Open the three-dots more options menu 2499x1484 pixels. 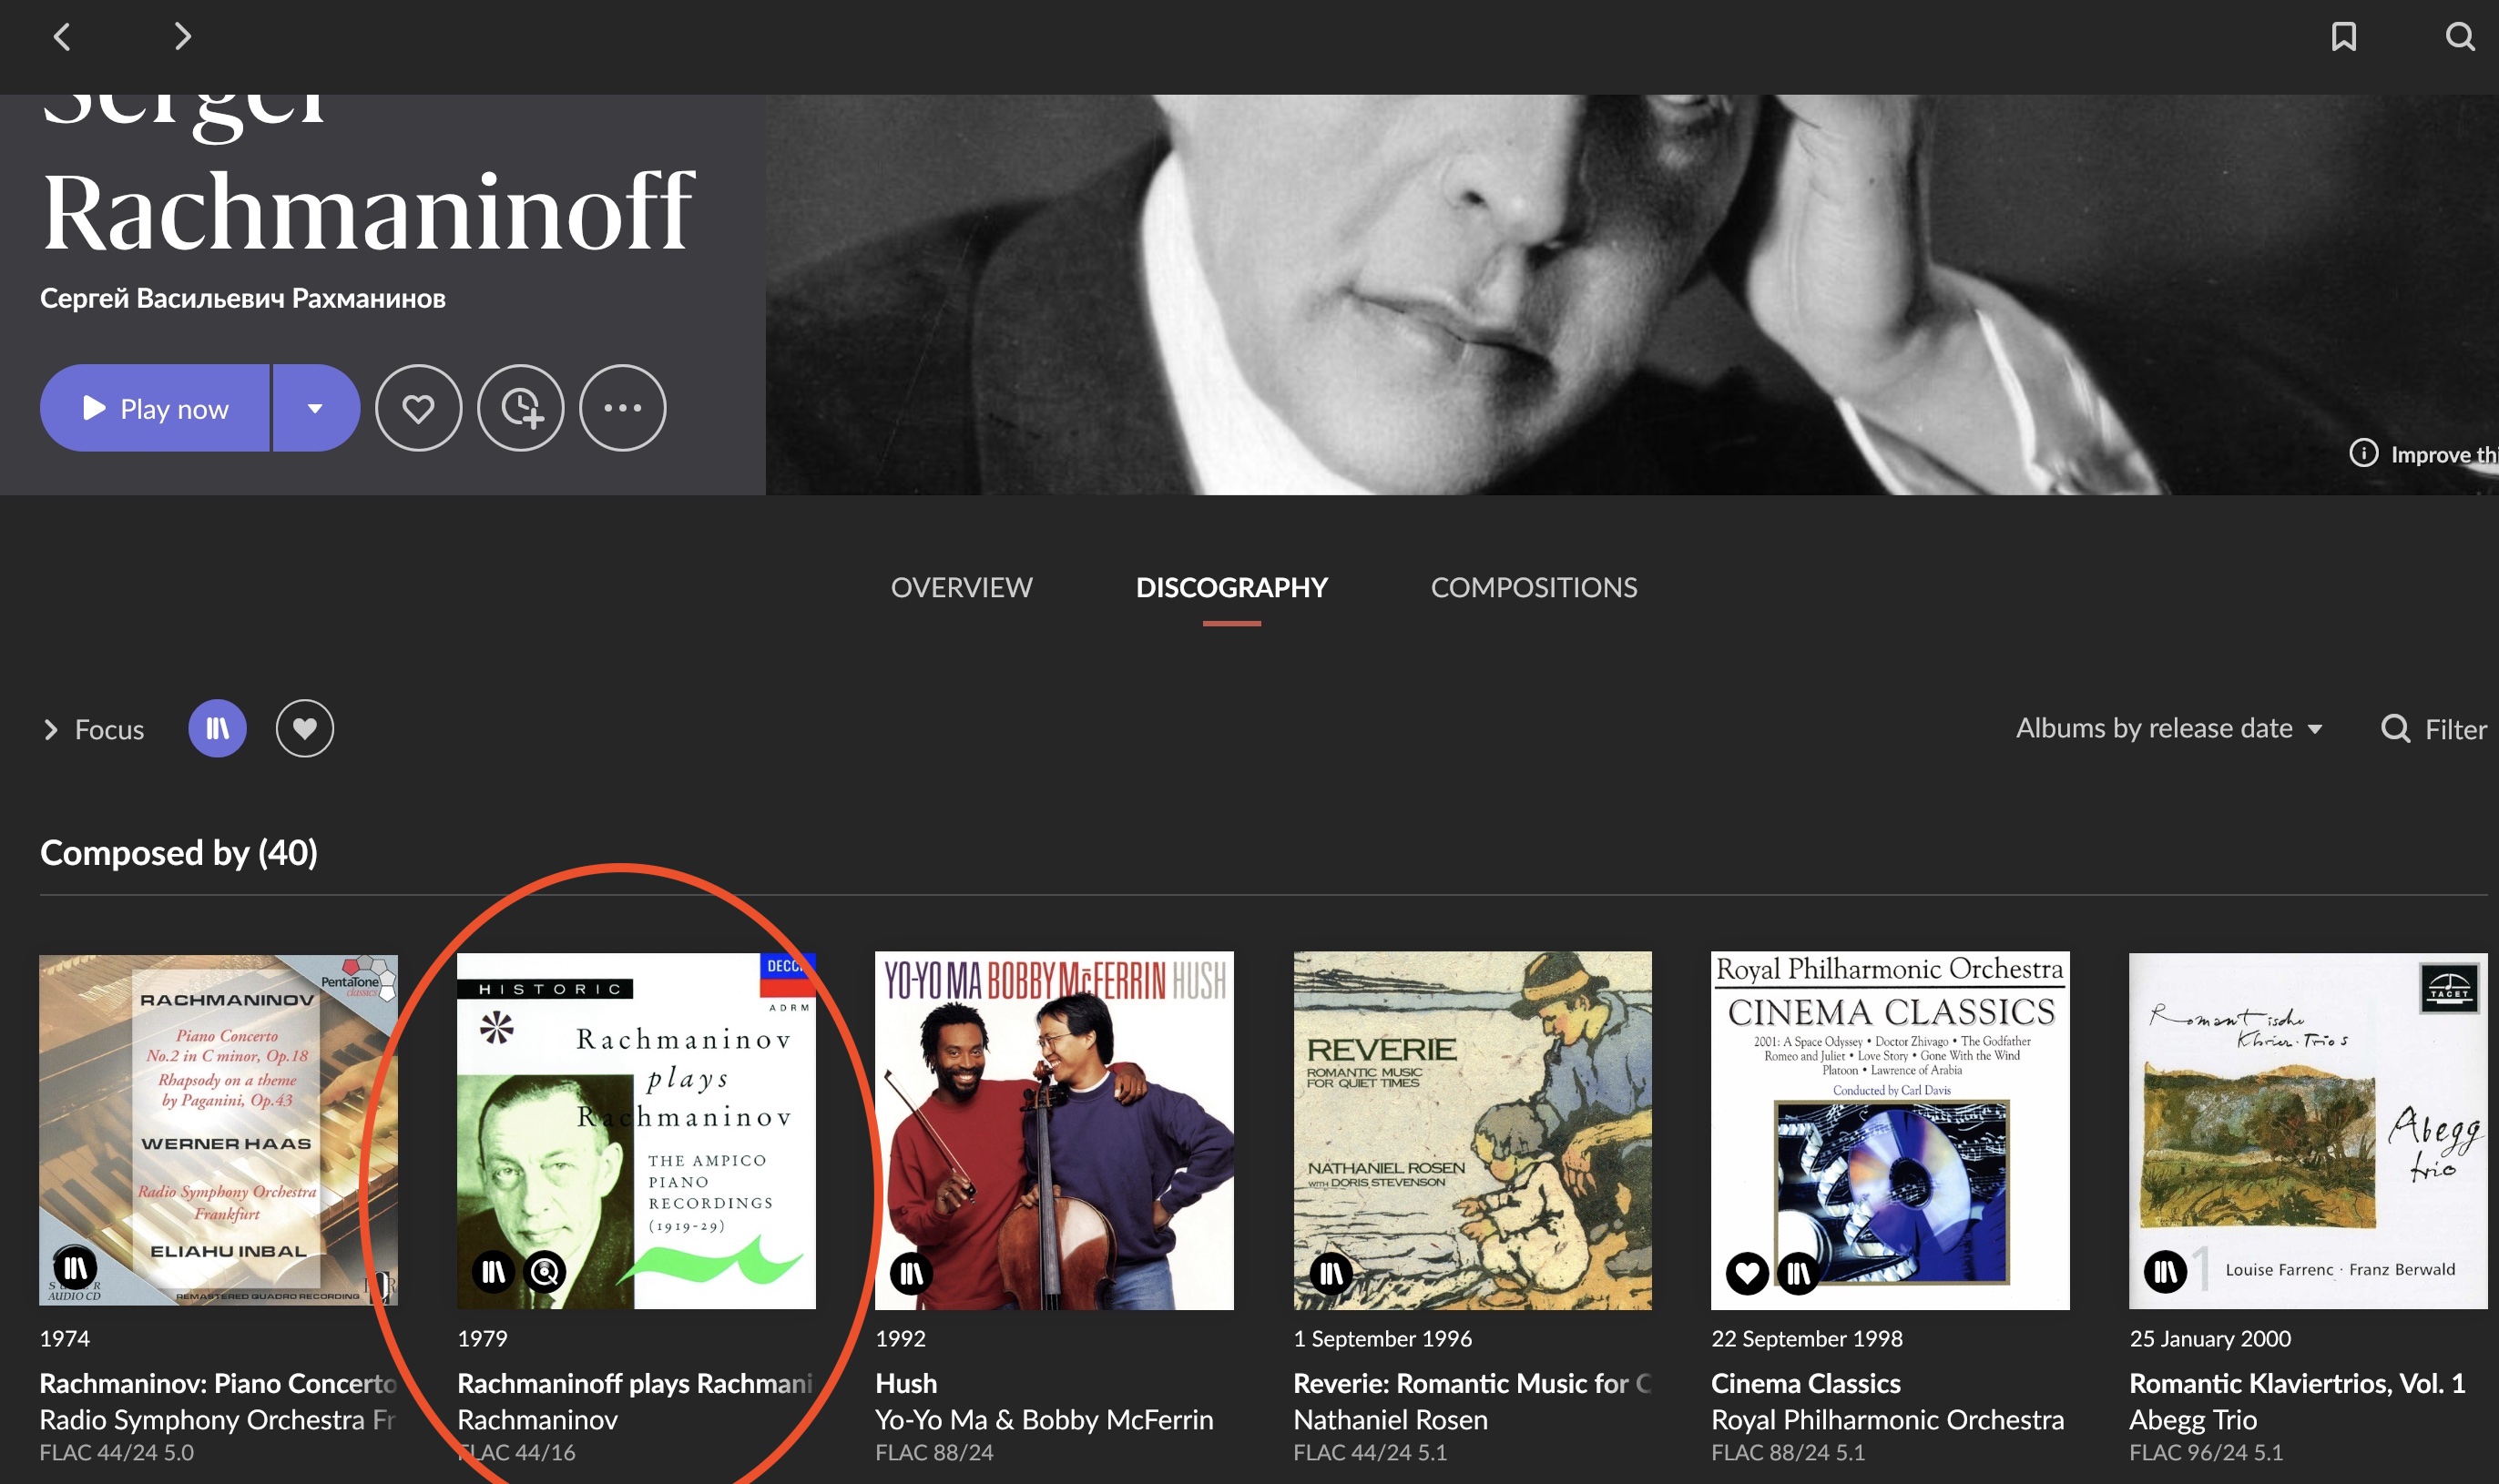pyautogui.click(x=622, y=408)
